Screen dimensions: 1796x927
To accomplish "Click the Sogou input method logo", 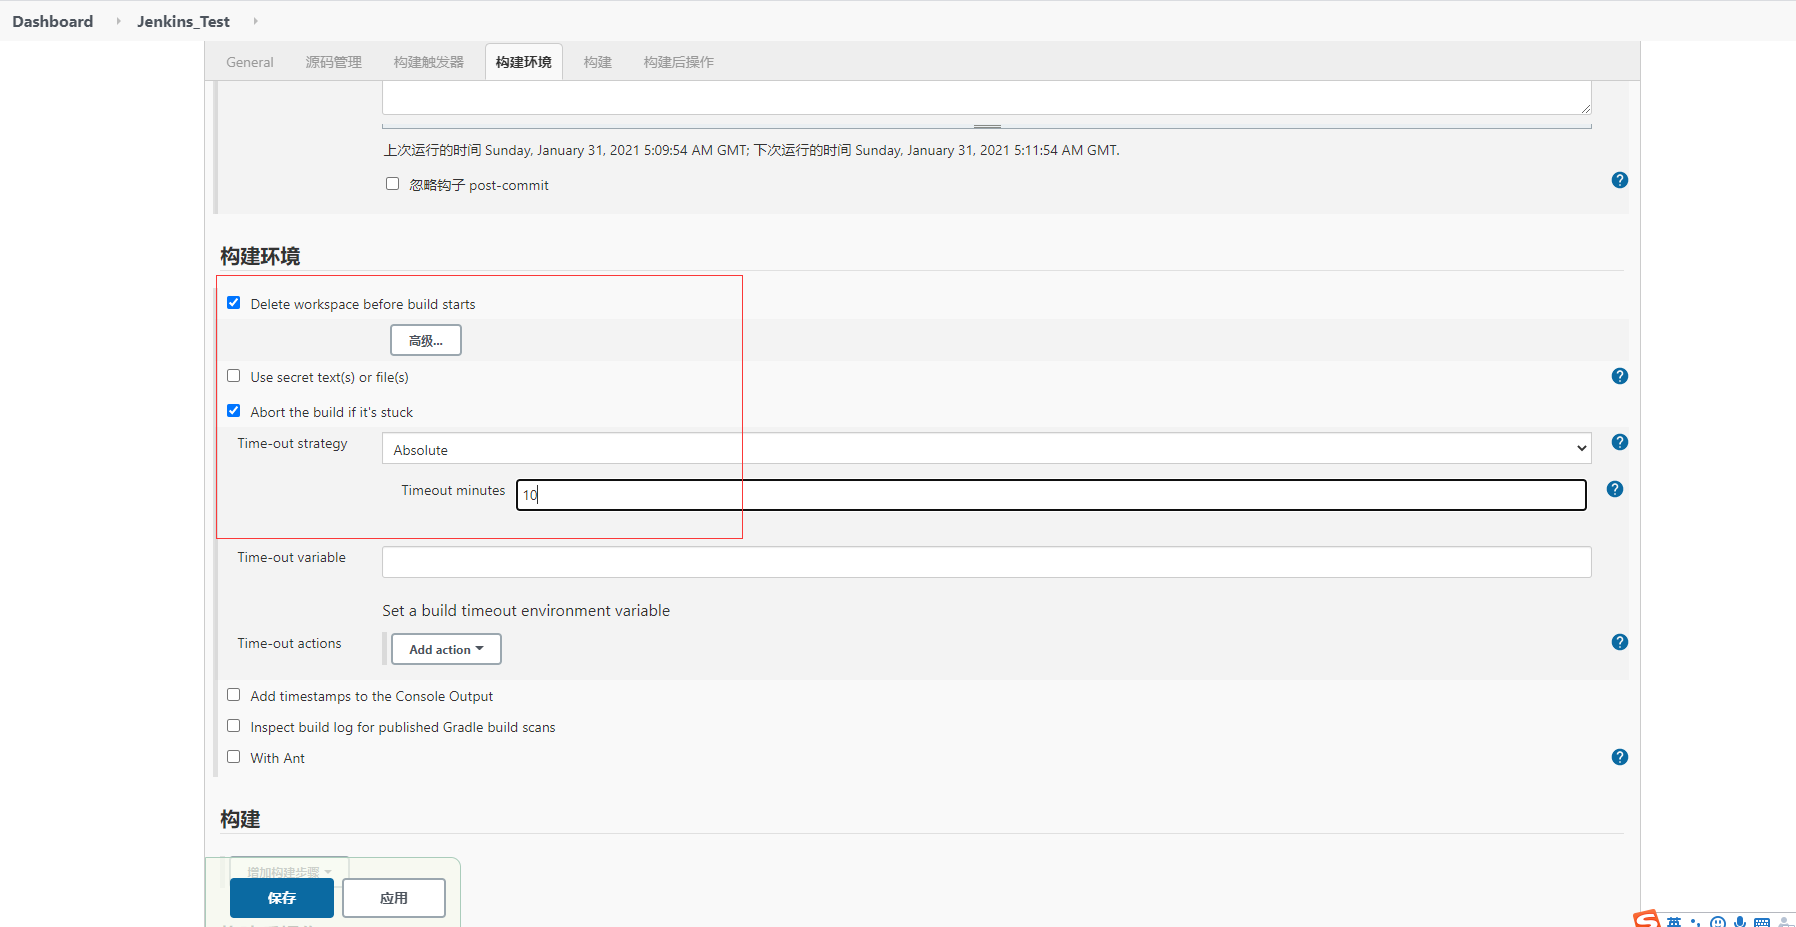I will pyautogui.click(x=1646, y=919).
